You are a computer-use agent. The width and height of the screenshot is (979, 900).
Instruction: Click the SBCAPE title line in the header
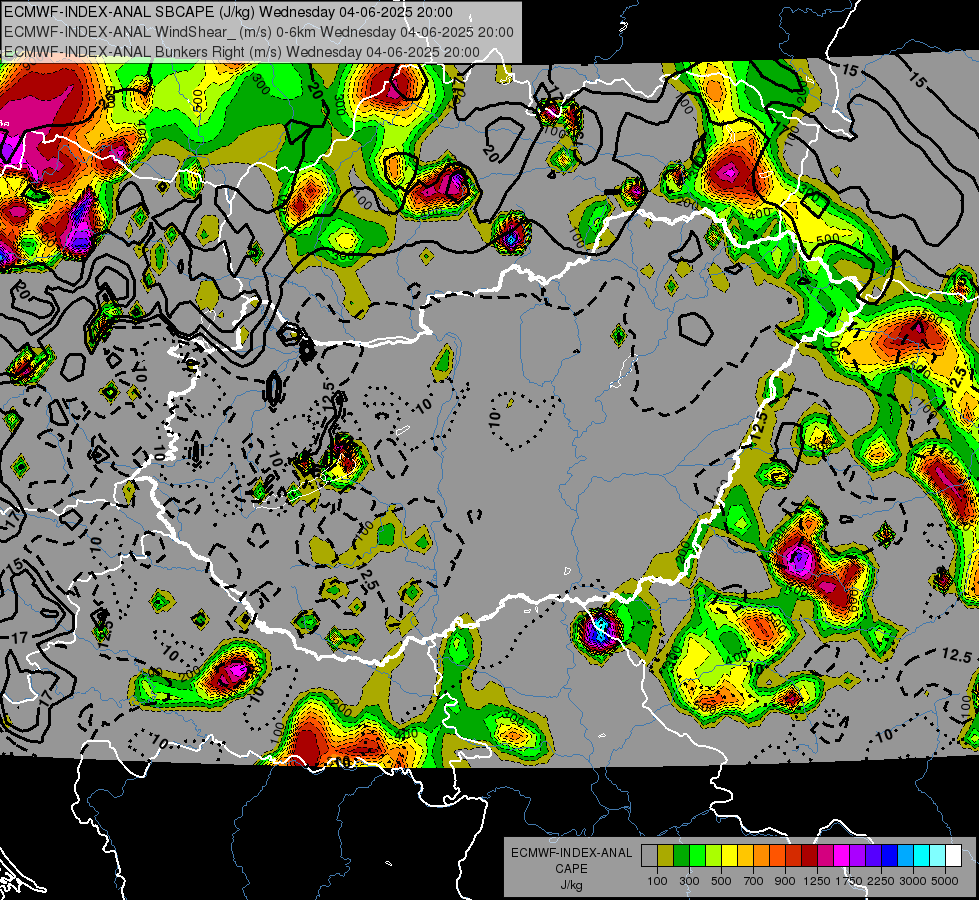229,12
